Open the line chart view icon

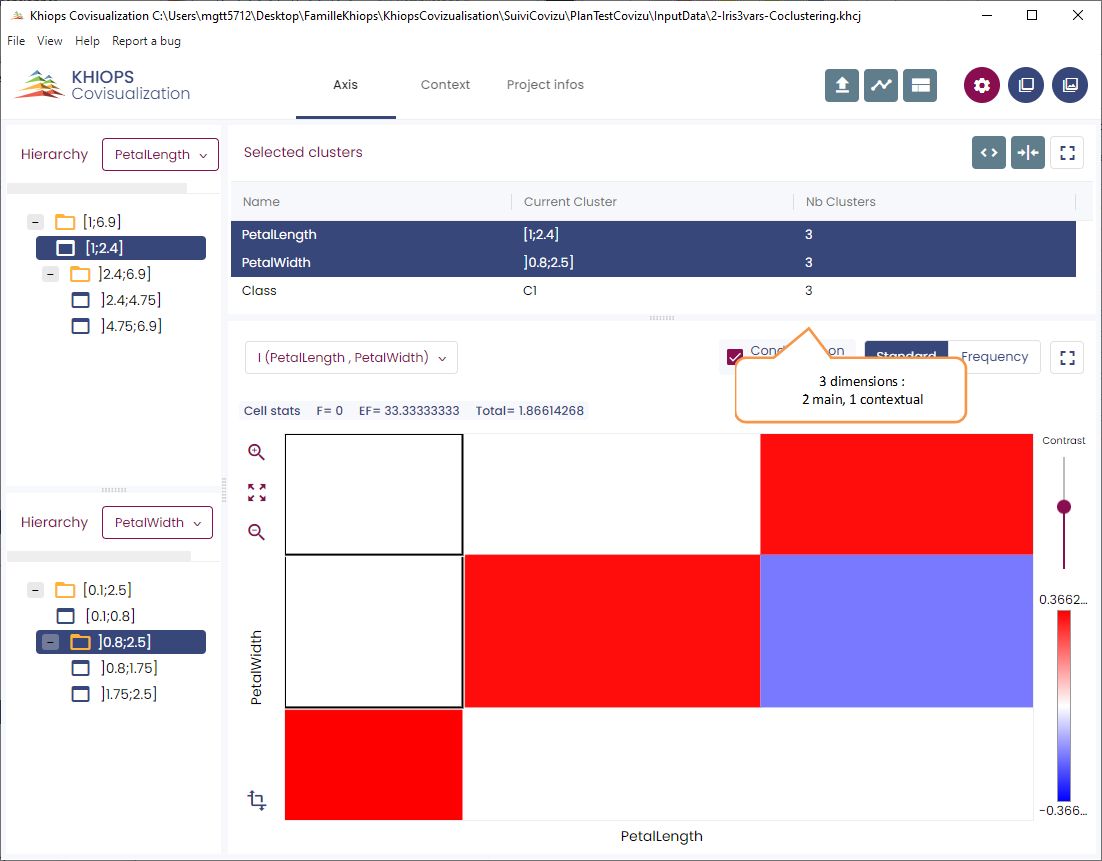point(881,86)
